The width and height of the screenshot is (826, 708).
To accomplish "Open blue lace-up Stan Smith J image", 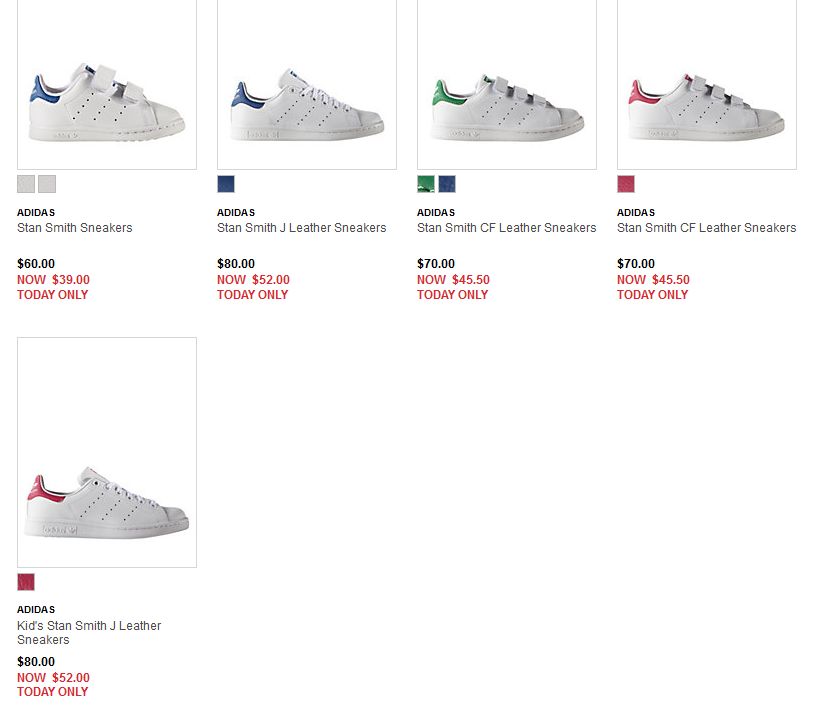I will [x=307, y=84].
